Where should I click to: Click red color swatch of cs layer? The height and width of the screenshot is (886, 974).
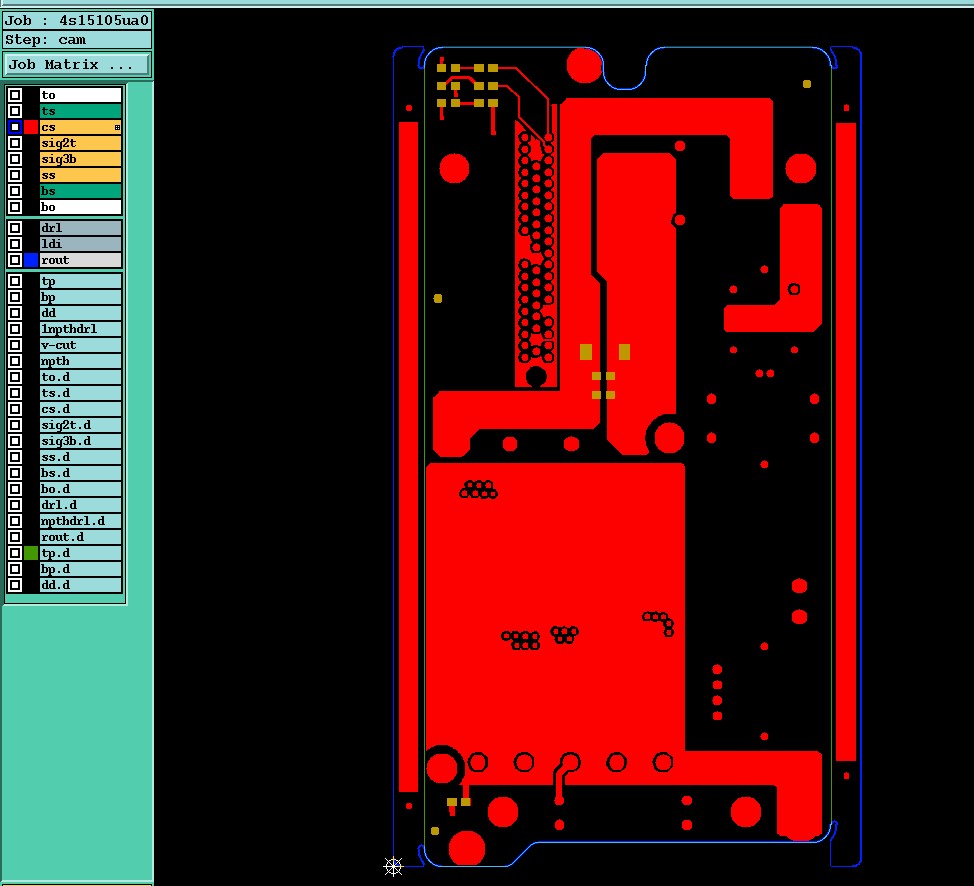coord(31,127)
